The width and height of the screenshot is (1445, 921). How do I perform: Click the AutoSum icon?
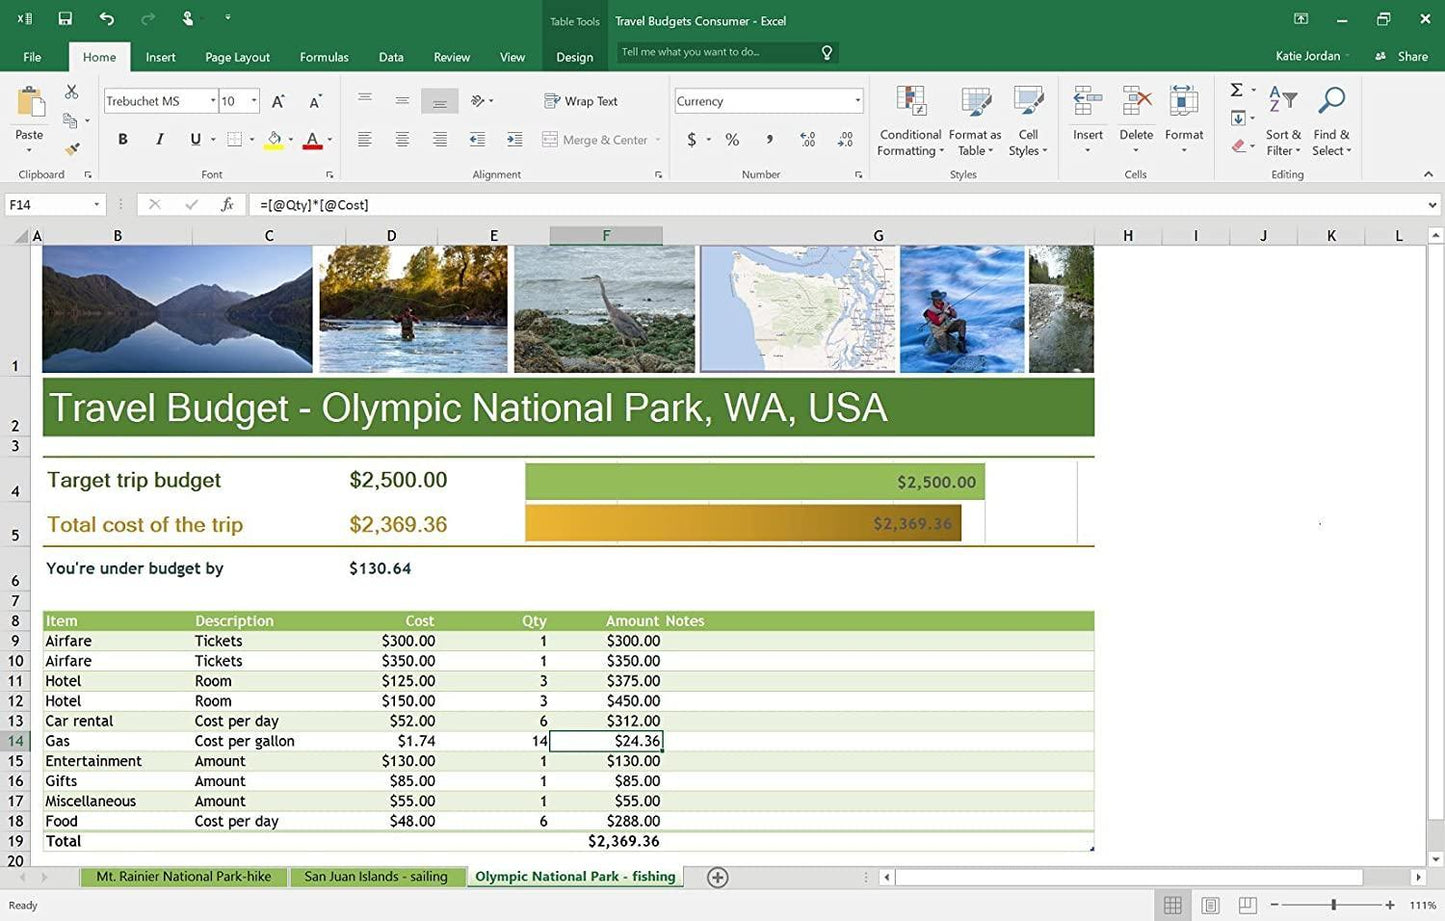1236,90
